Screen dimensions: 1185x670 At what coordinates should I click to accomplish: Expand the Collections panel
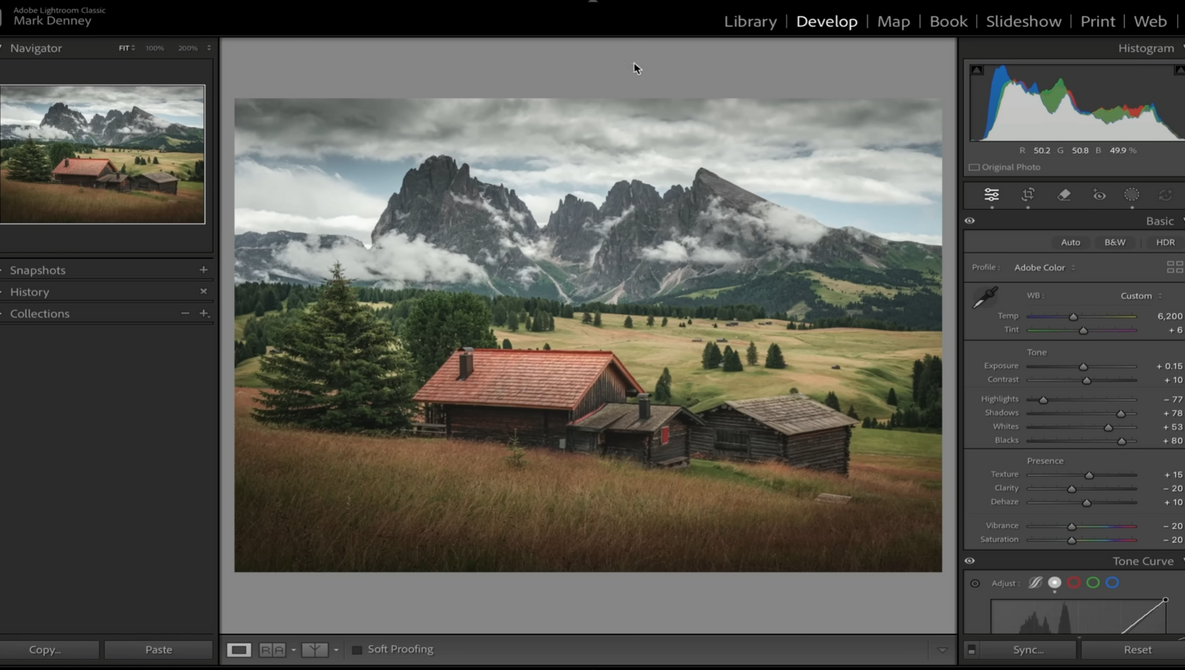coord(40,313)
